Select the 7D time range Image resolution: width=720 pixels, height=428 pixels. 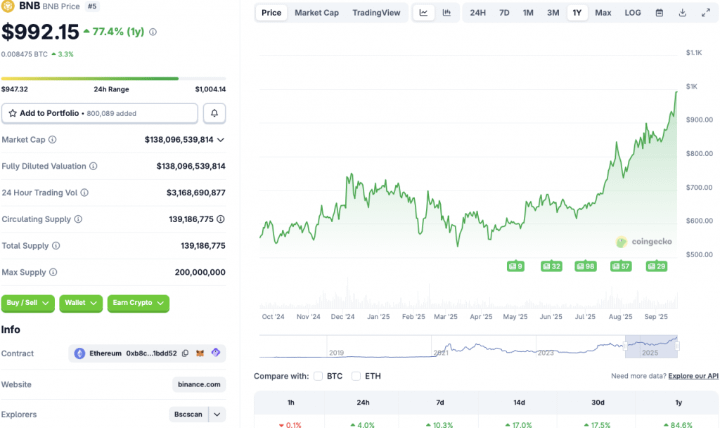click(x=504, y=13)
